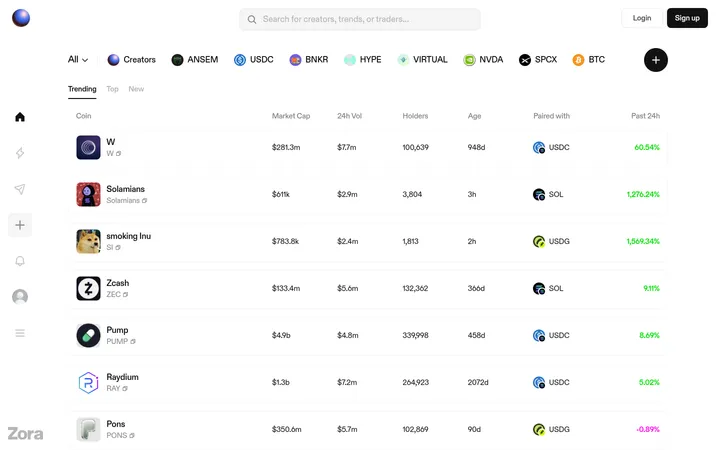Filter by VIRTUAL chip
720x450 pixels.
click(x=422, y=60)
